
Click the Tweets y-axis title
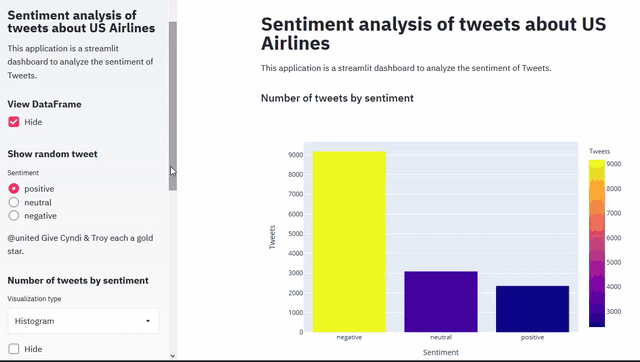[272, 237]
